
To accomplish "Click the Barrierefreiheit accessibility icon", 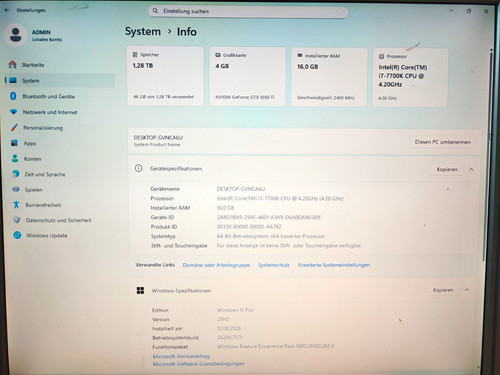I will pyautogui.click(x=16, y=204).
